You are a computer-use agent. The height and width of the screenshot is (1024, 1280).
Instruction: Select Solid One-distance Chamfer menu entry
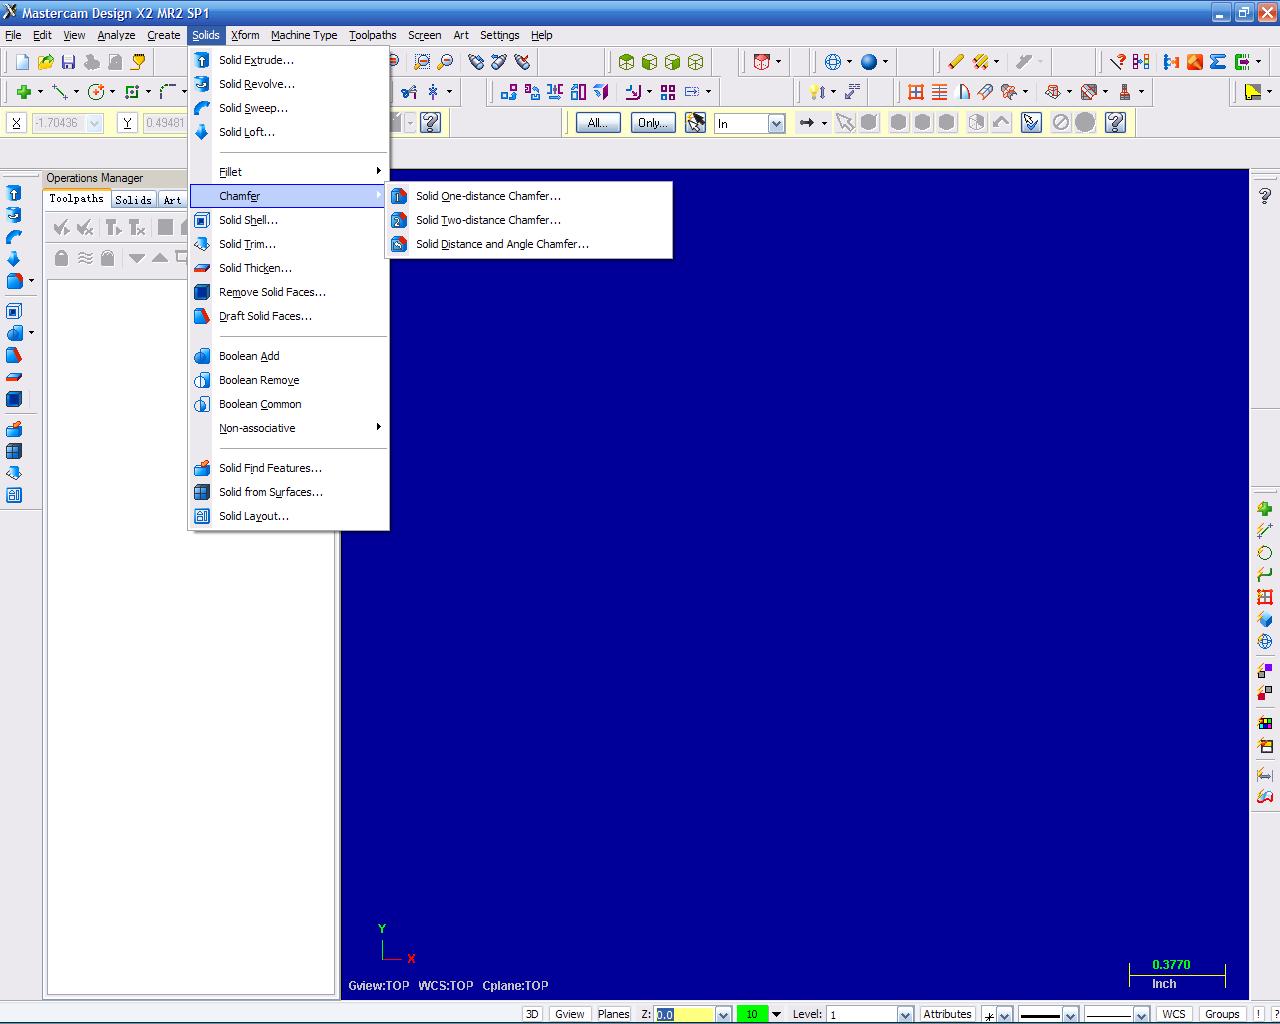pyautogui.click(x=529, y=196)
